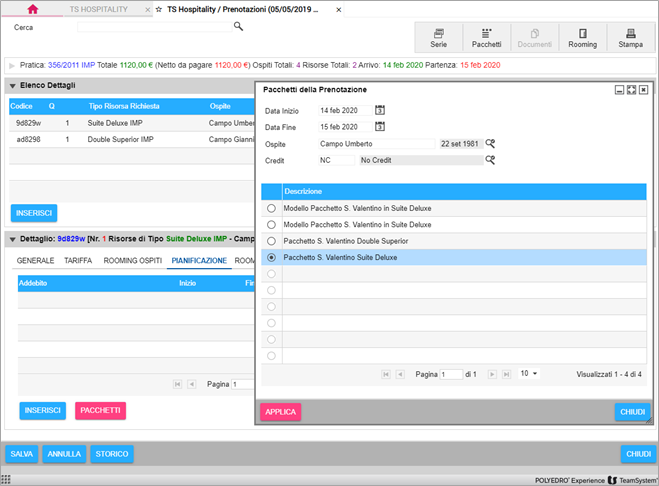Go to first page in the Pianificazione grid

coord(177,384)
